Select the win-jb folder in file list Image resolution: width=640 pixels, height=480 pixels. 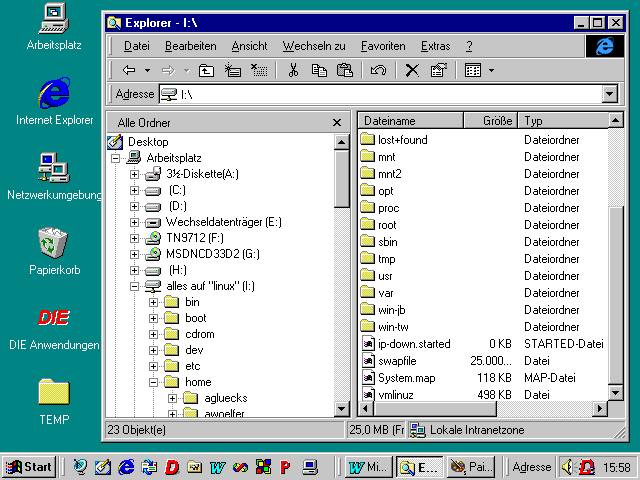(x=383, y=310)
